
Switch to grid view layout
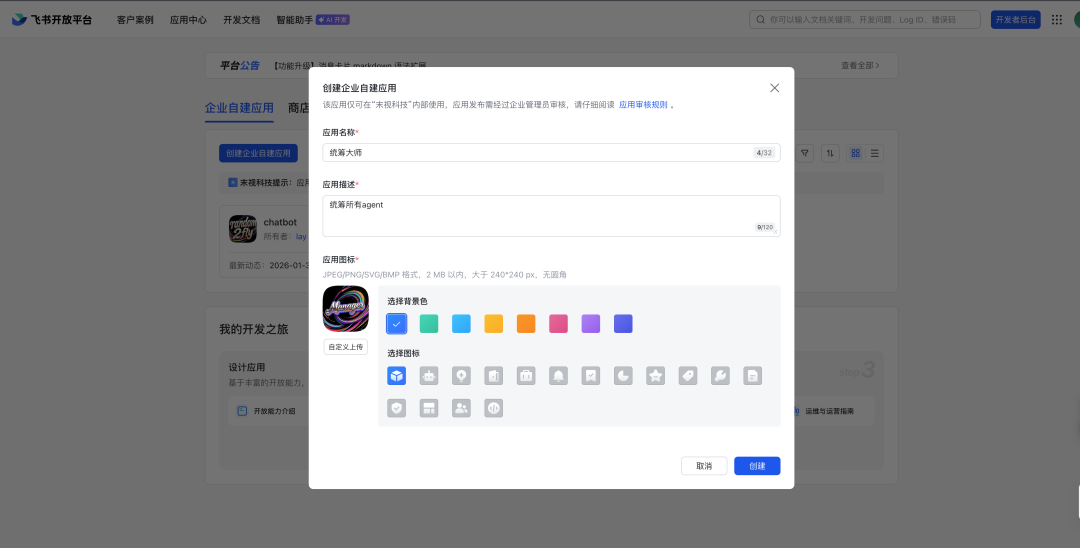tap(855, 153)
